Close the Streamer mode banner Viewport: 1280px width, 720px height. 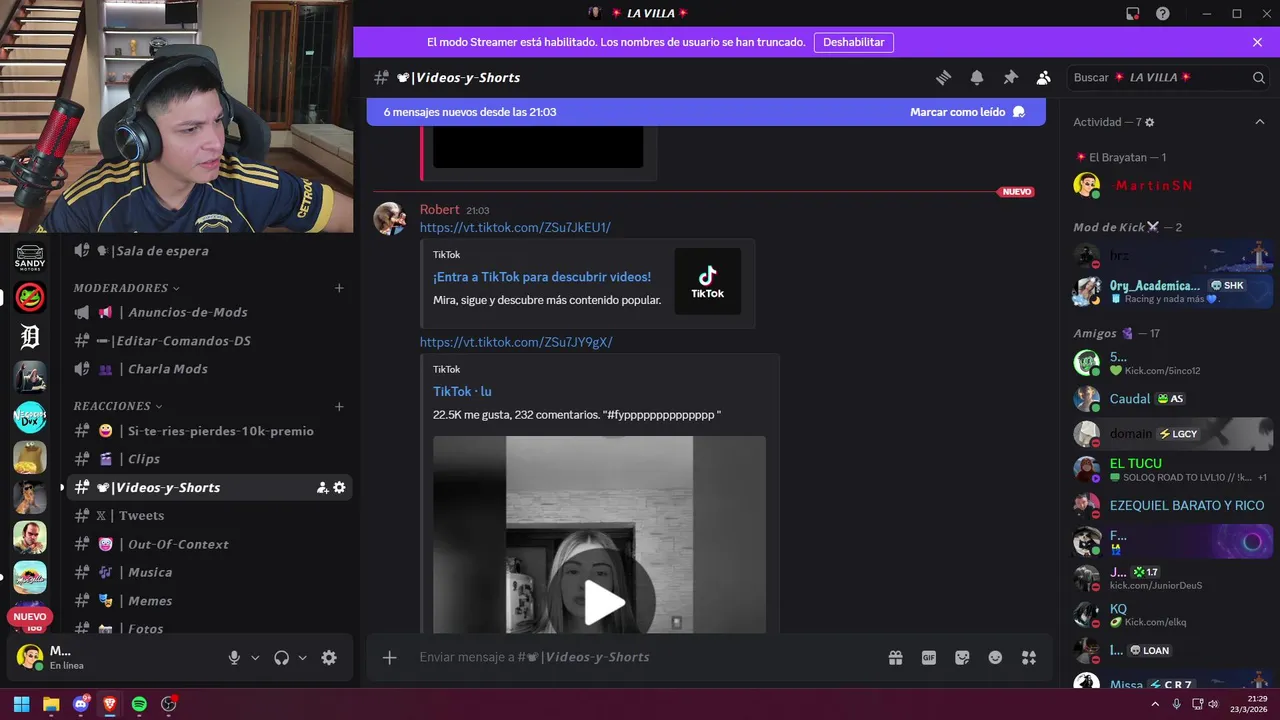coord(1257,42)
